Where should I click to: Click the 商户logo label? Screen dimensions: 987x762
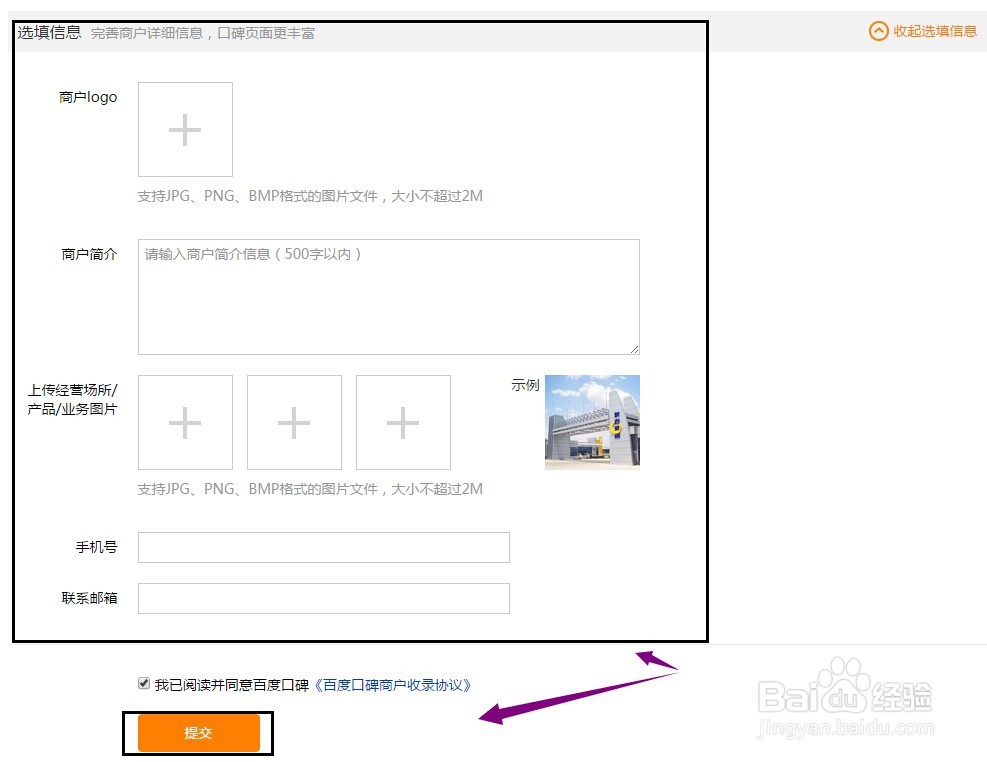point(88,97)
